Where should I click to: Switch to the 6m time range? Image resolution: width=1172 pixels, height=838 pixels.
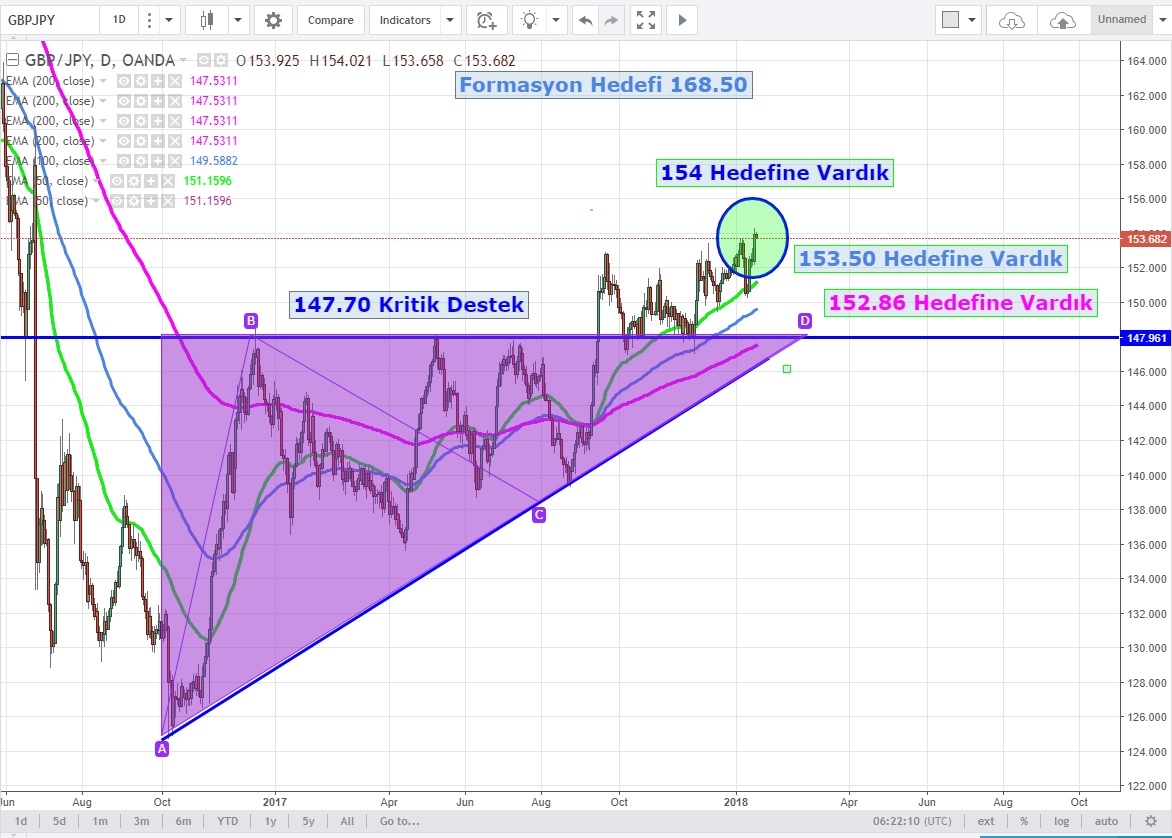[x=183, y=821]
